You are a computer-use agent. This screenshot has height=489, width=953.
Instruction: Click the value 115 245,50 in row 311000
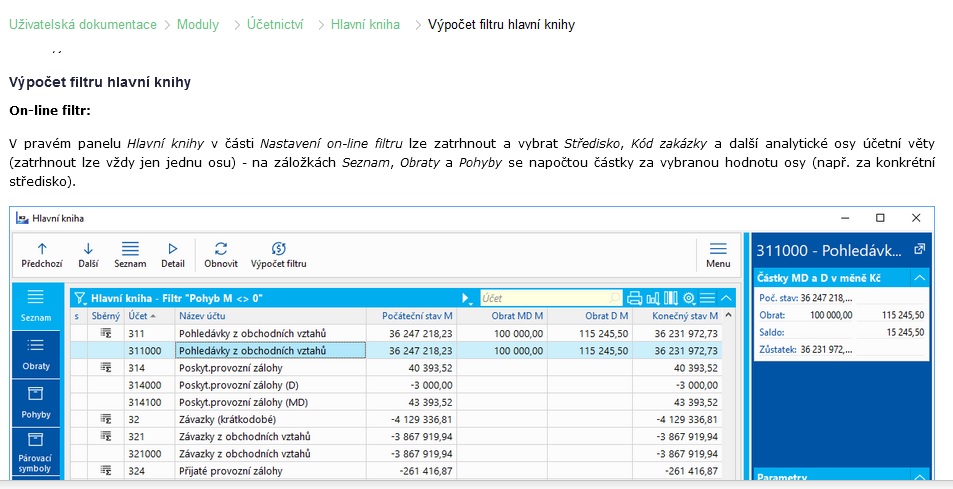click(x=604, y=351)
